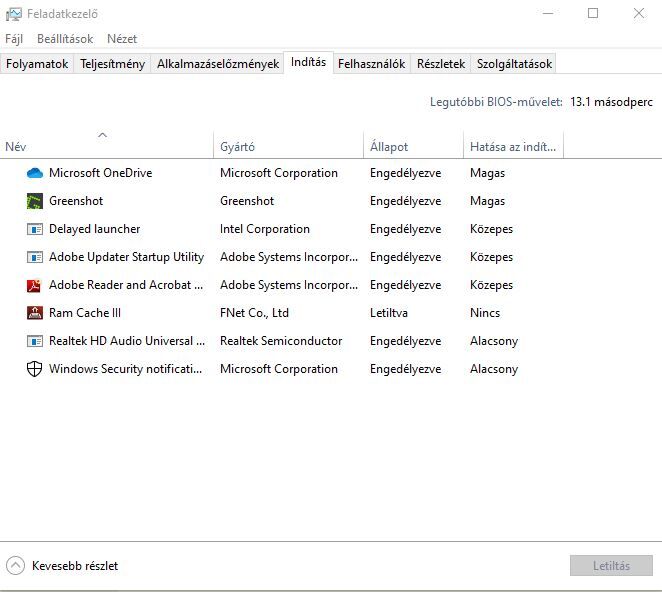This screenshot has height=592, width=662.
Task: Close the Feladatkezelő window
Action: (x=639, y=14)
